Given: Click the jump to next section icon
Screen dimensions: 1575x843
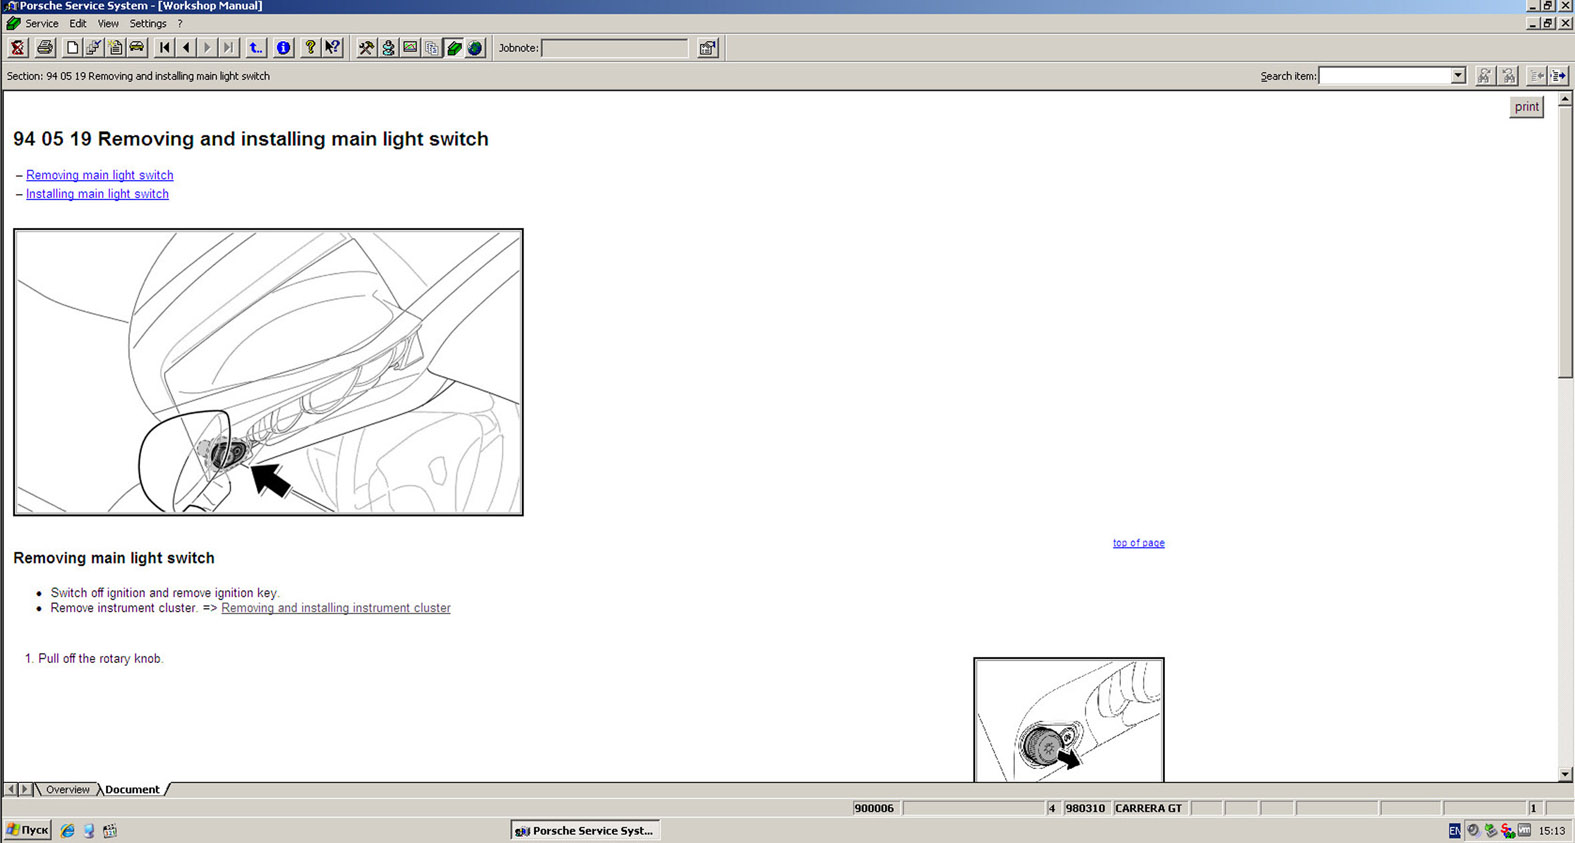Looking at the screenshot, I should coord(1558,76).
